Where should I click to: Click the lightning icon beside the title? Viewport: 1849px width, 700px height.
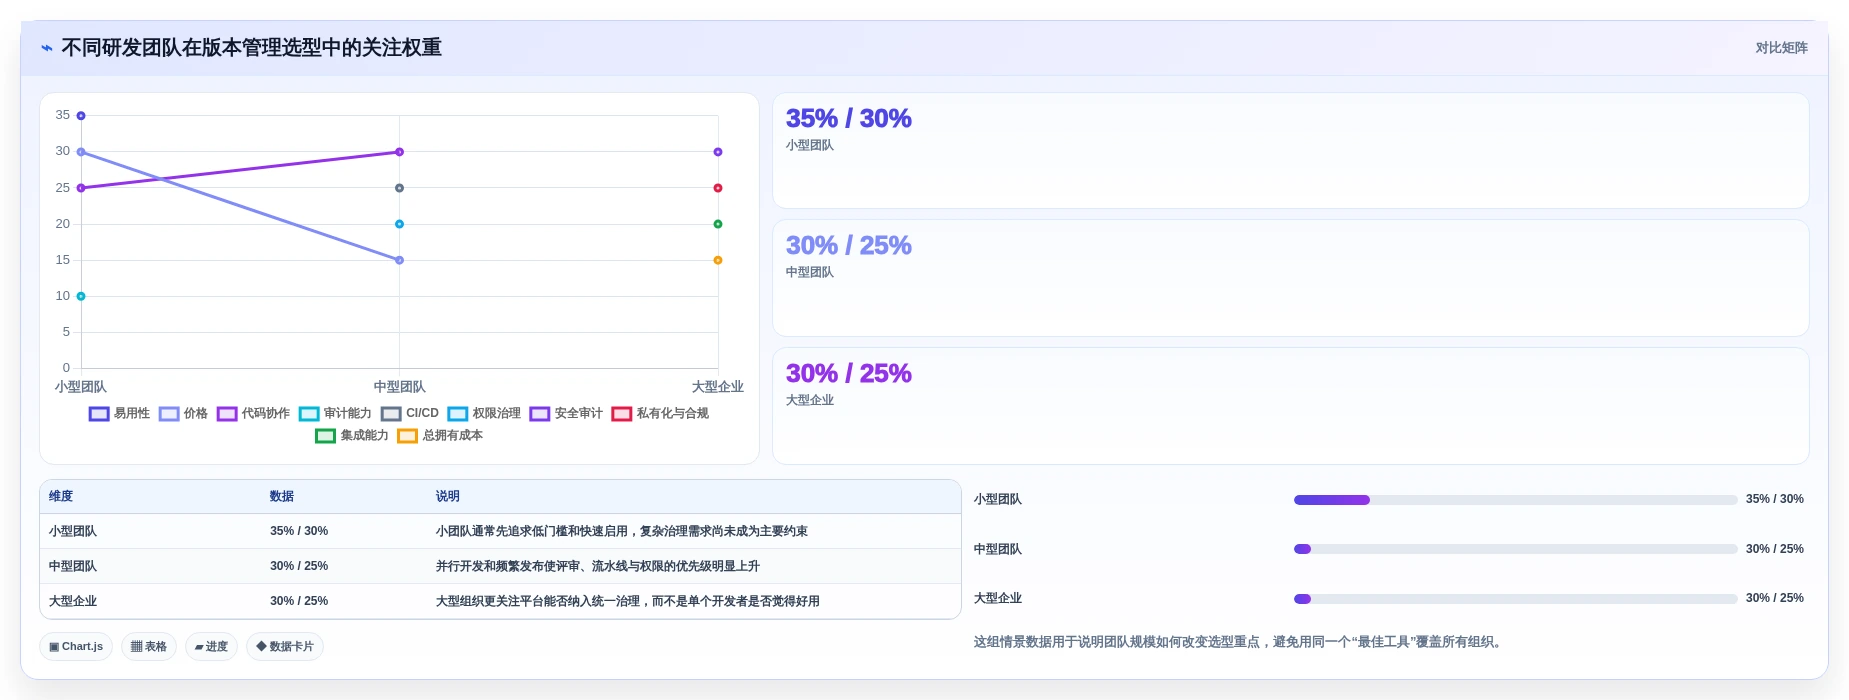click(46, 48)
